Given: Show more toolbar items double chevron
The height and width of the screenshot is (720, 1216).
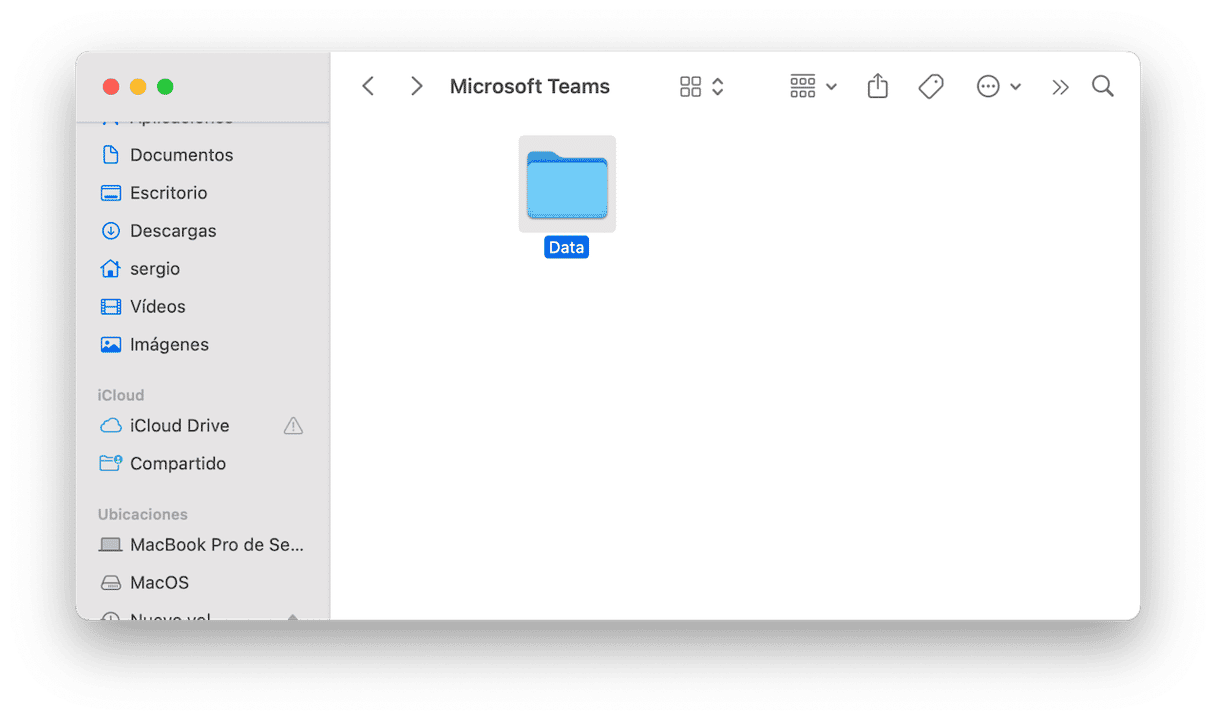Looking at the screenshot, I should (1060, 87).
